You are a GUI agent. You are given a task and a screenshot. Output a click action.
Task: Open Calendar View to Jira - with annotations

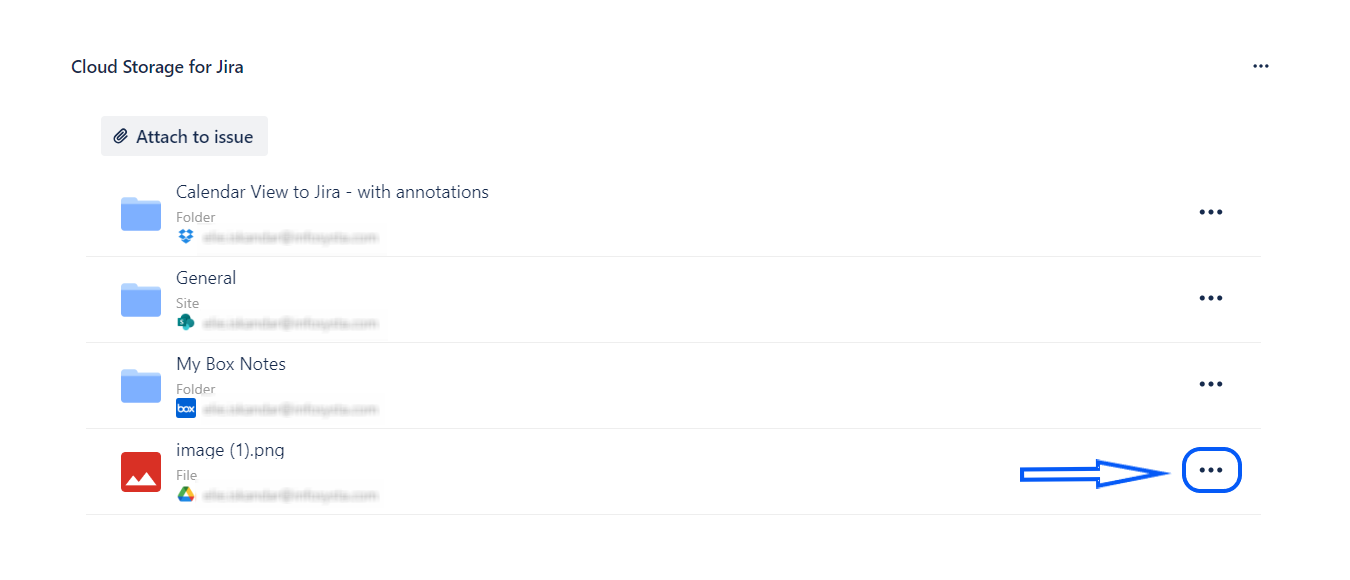[x=332, y=192]
